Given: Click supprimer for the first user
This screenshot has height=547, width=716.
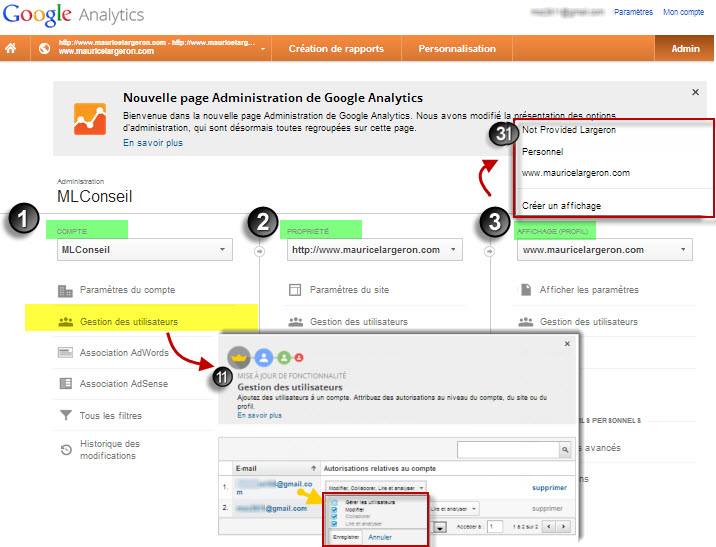Looking at the screenshot, I should coord(549,488).
